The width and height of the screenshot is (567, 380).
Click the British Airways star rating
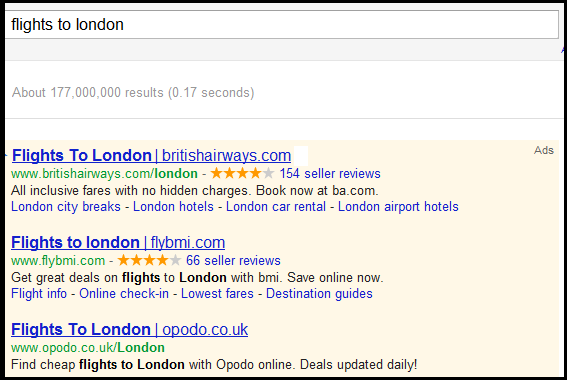(242, 173)
